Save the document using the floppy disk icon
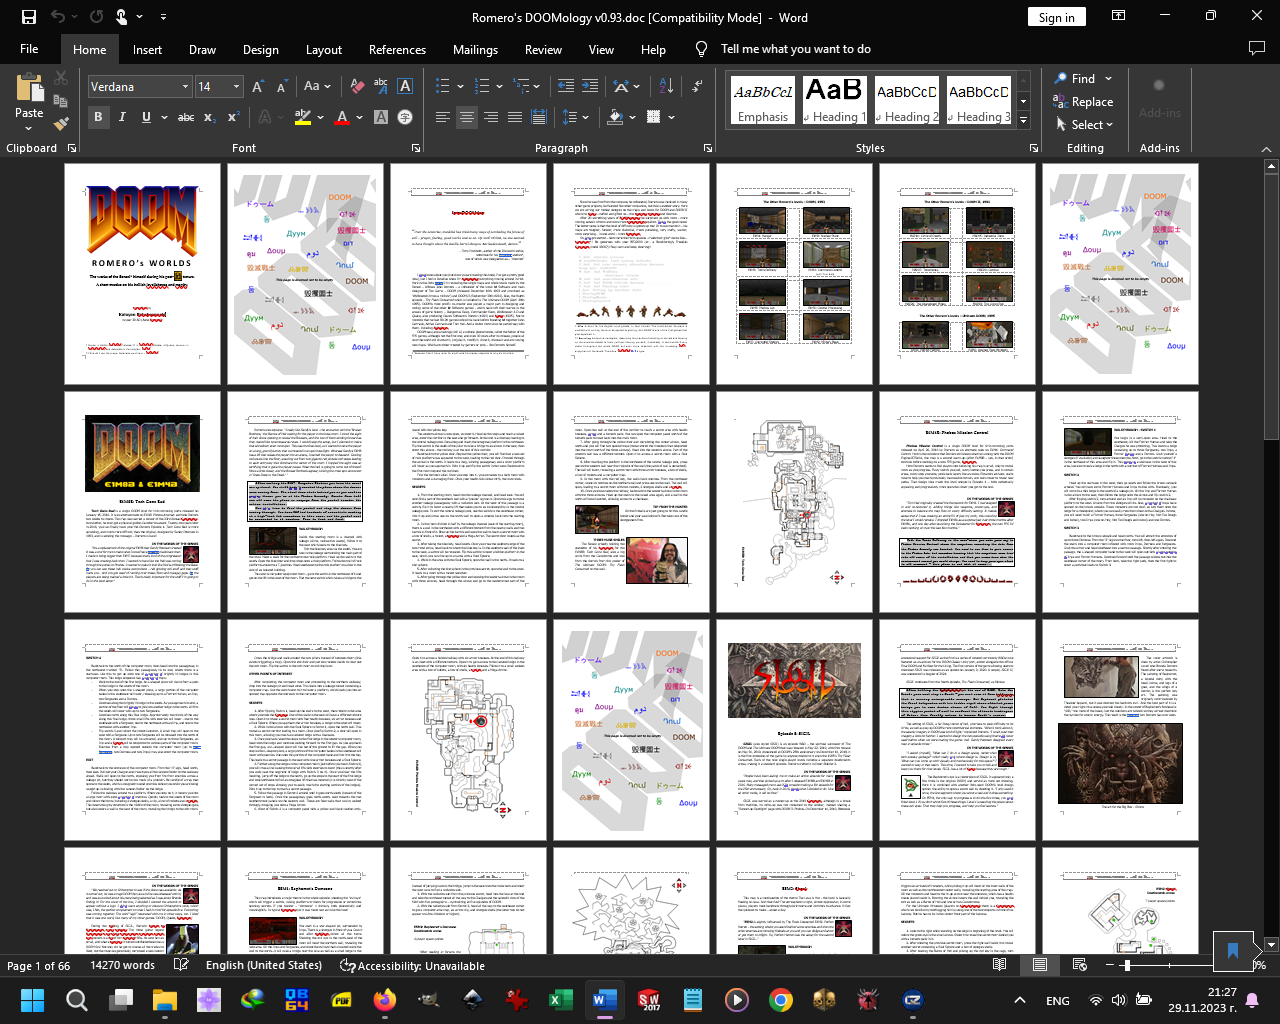The width and height of the screenshot is (1280, 1024). point(29,17)
